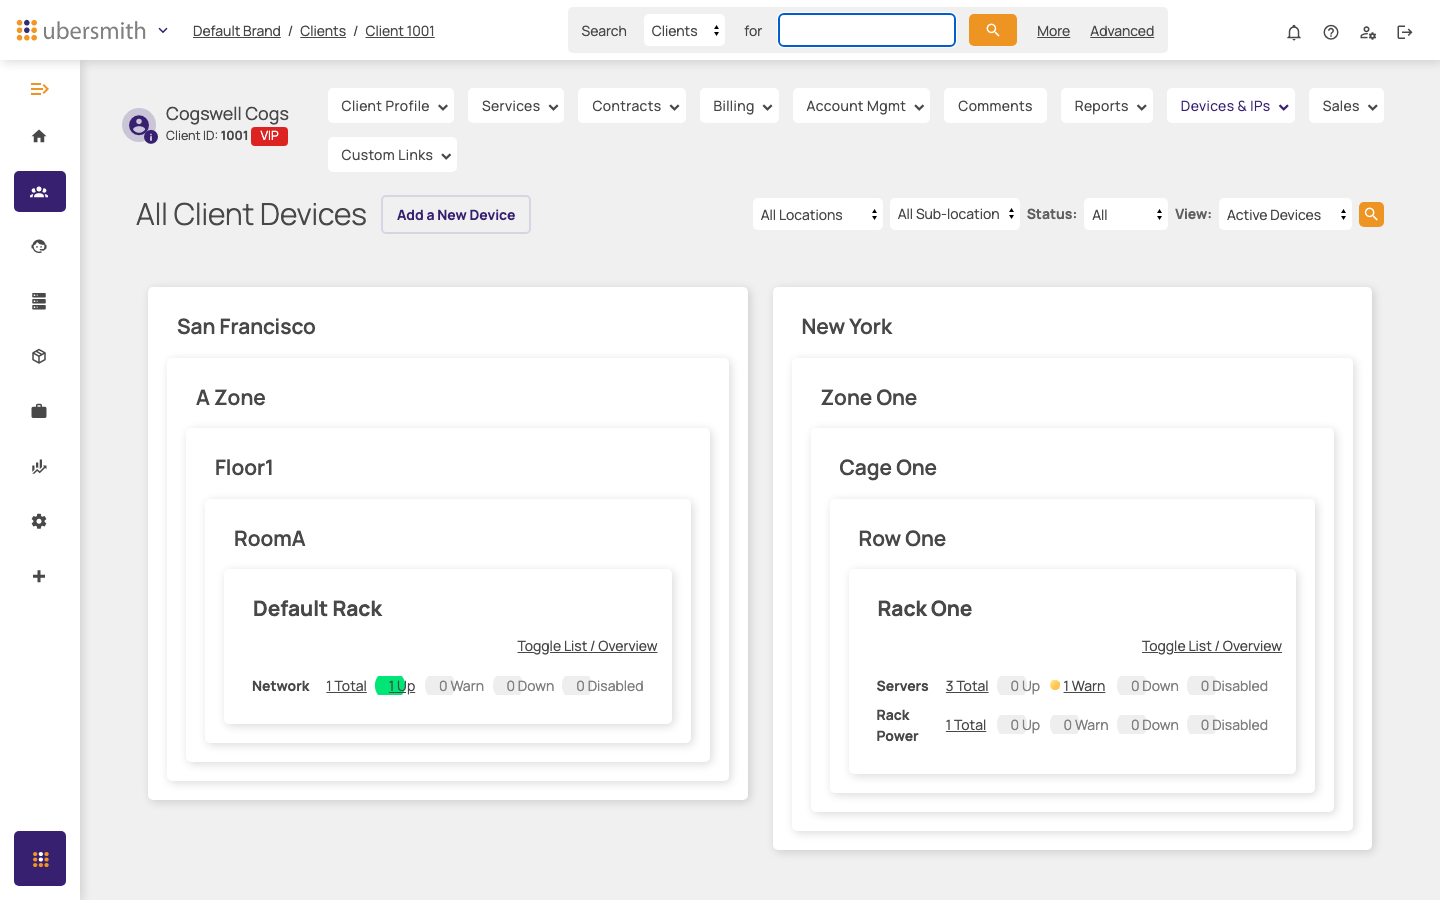Click the Default Brand breadcrumb link

[237, 31]
